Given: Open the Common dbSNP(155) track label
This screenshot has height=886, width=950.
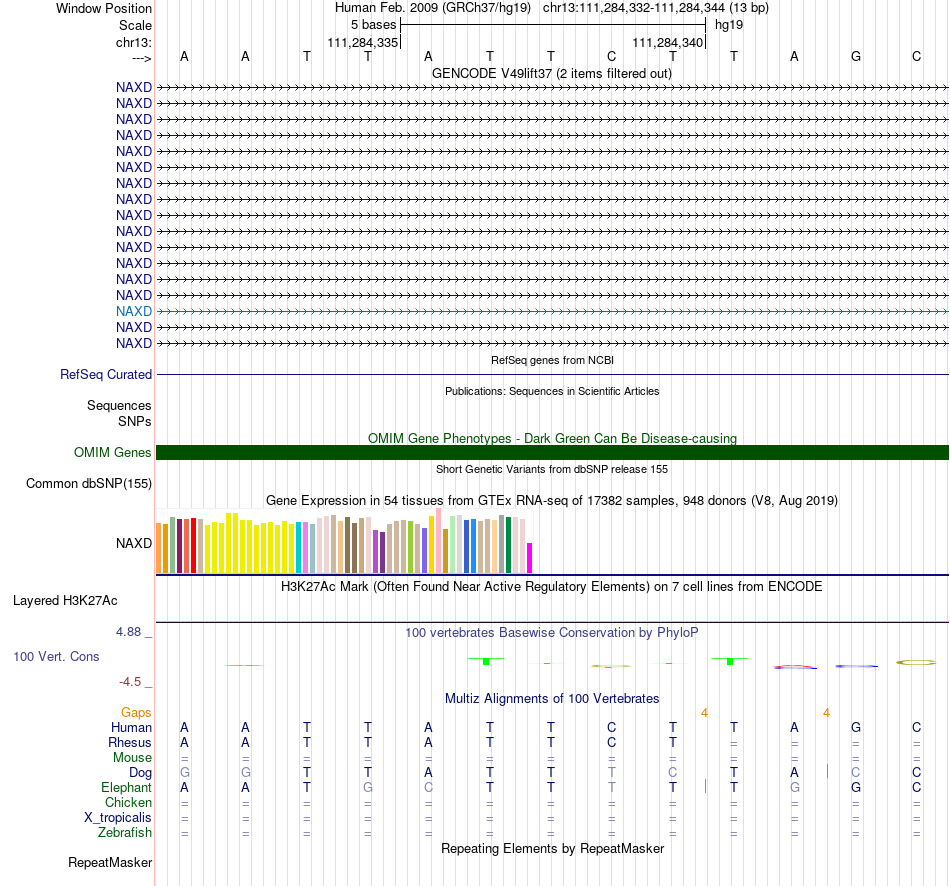Looking at the screenshot, I should [89, 484].
